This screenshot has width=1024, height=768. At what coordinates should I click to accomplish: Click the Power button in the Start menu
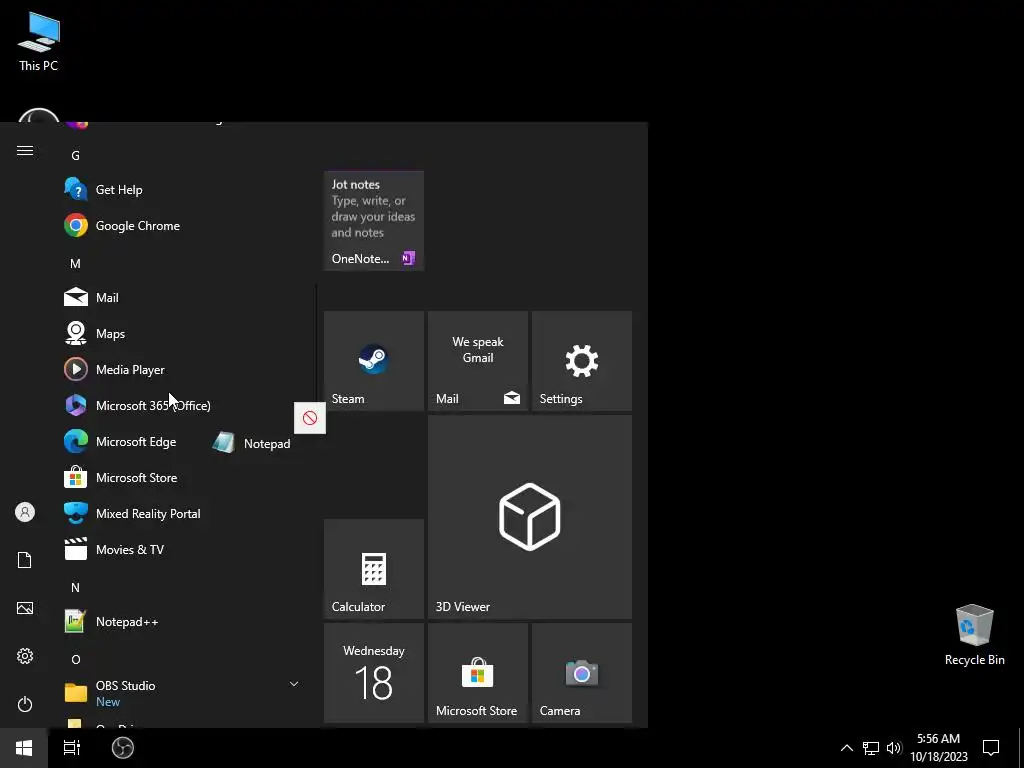point(25,704)
